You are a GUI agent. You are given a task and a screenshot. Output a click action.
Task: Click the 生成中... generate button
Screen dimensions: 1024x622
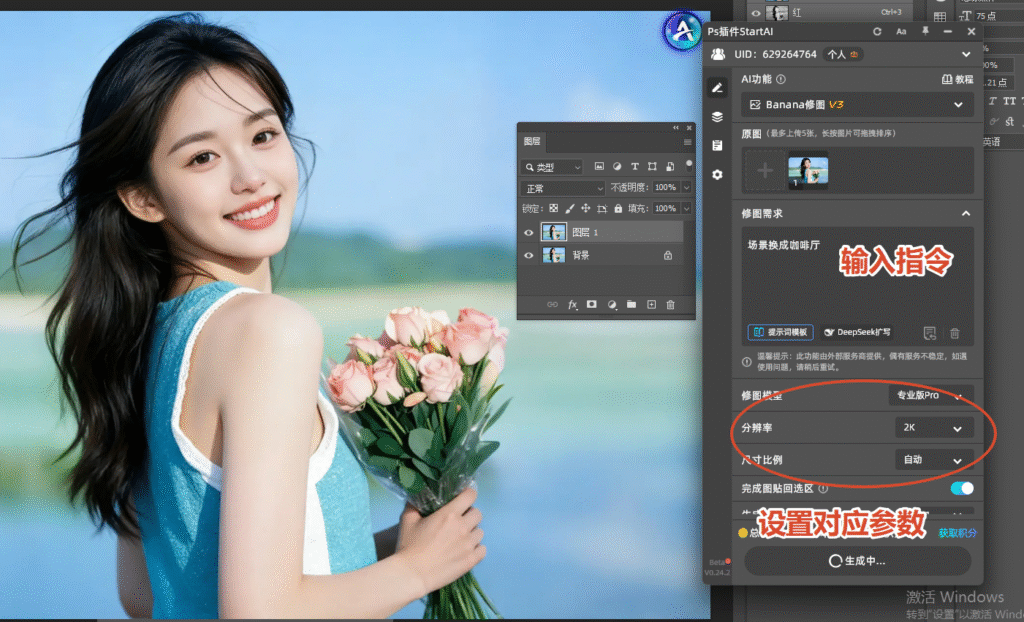857,561
